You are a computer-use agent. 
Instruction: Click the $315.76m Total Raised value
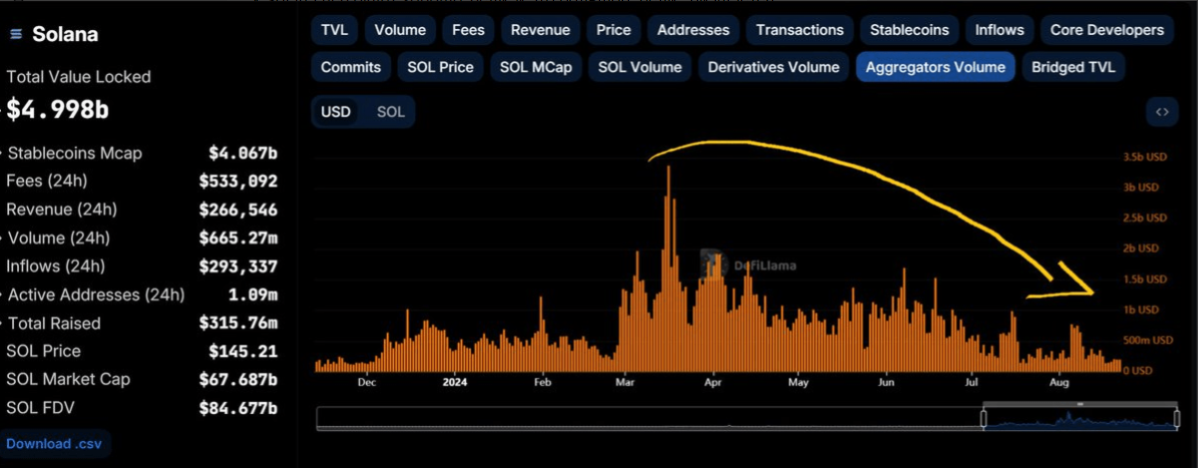point(238,323)
